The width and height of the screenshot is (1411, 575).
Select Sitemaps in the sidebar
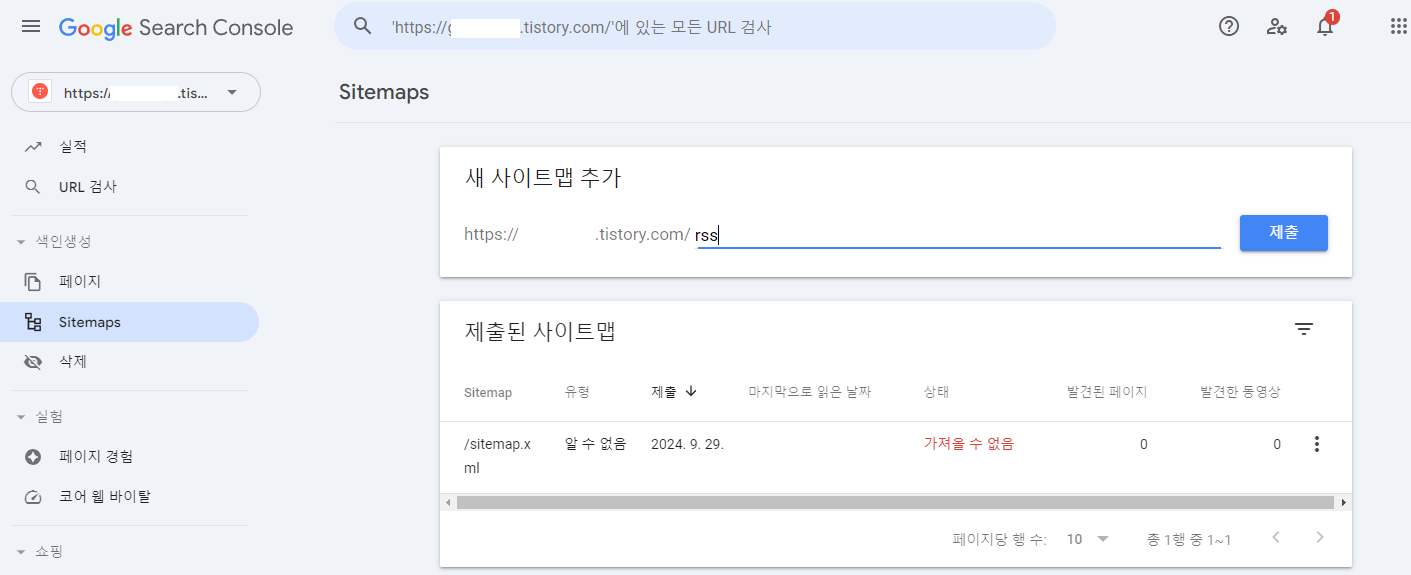click(130, 322)
